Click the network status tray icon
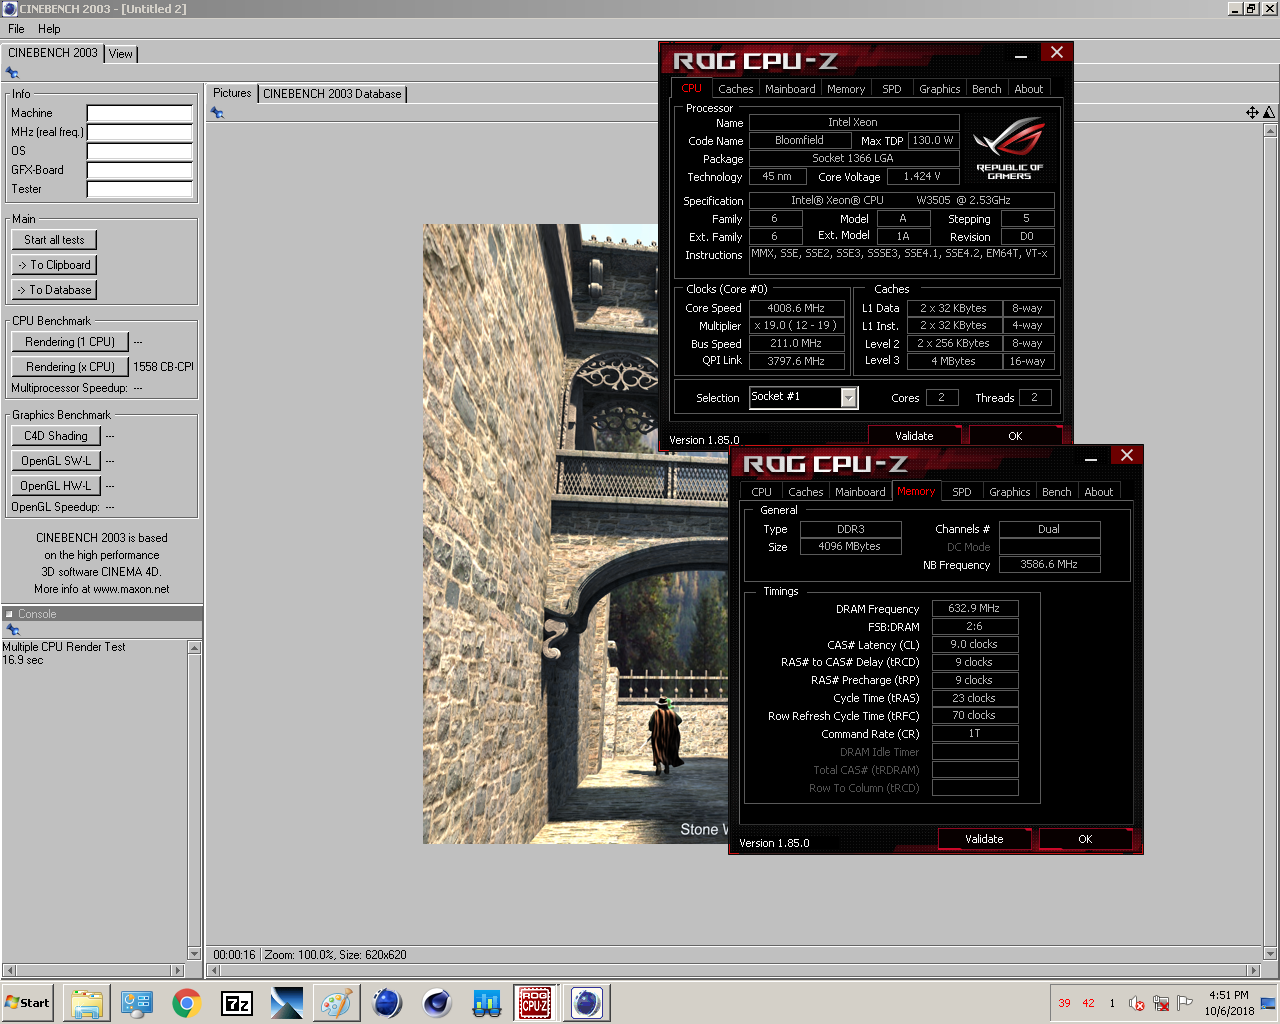 coord(1161,1003)
